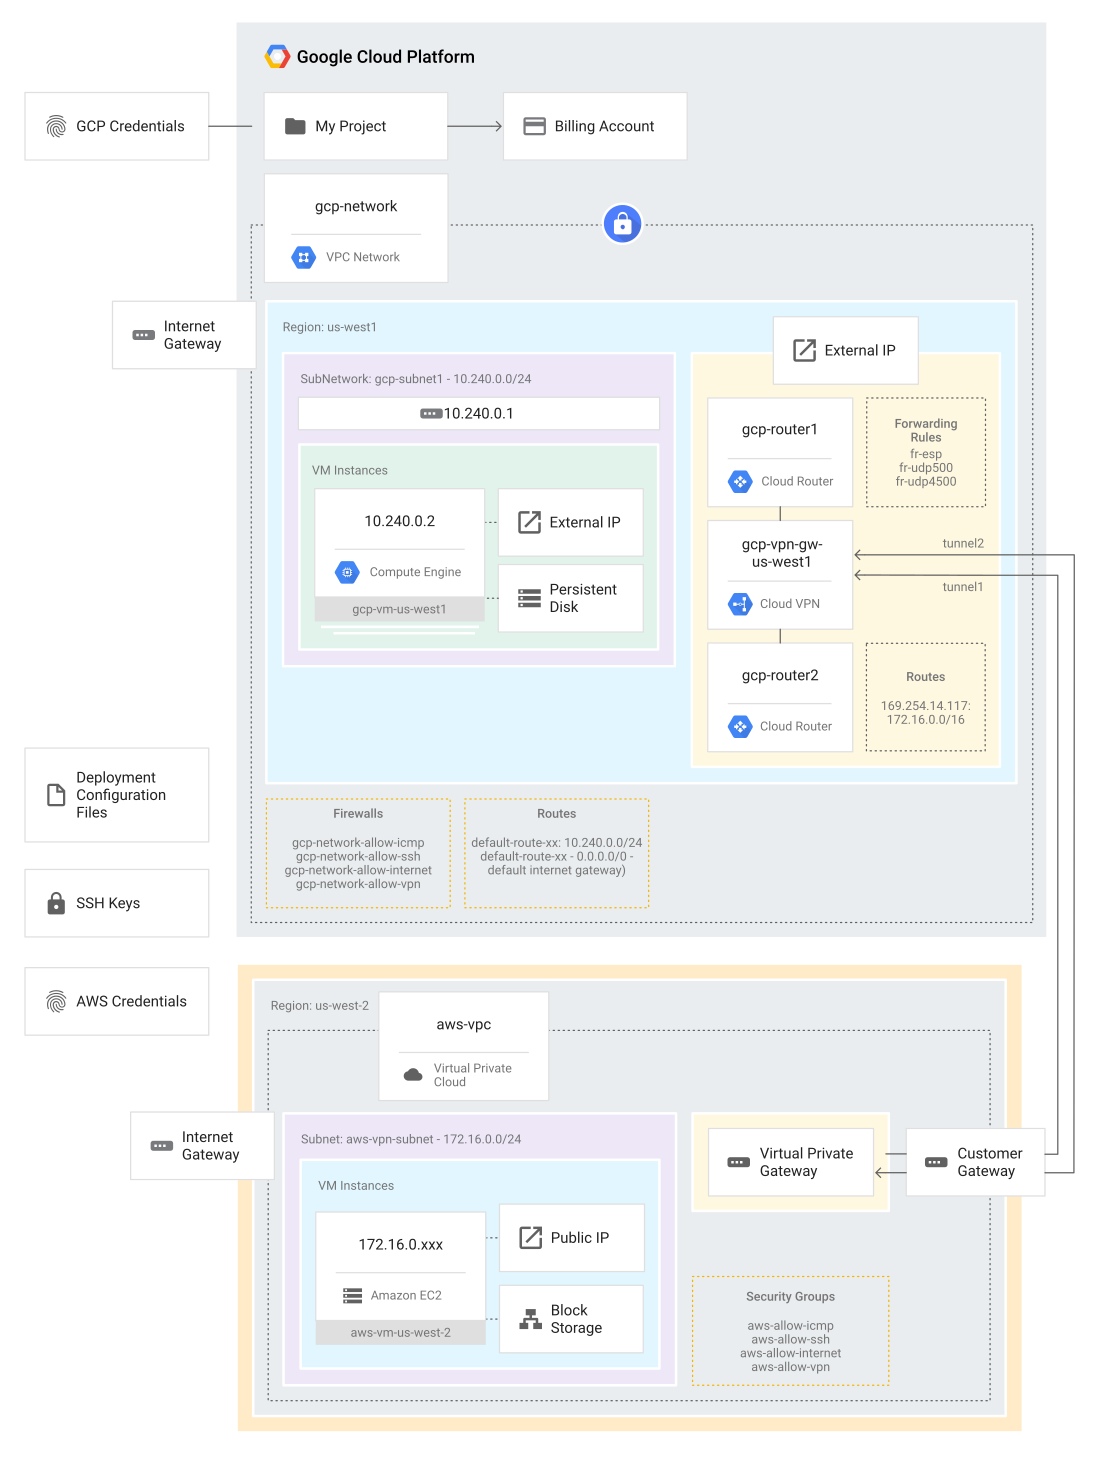
Task: Select the Public IP icon in the AWS subnet
Action: point(529,1237)
